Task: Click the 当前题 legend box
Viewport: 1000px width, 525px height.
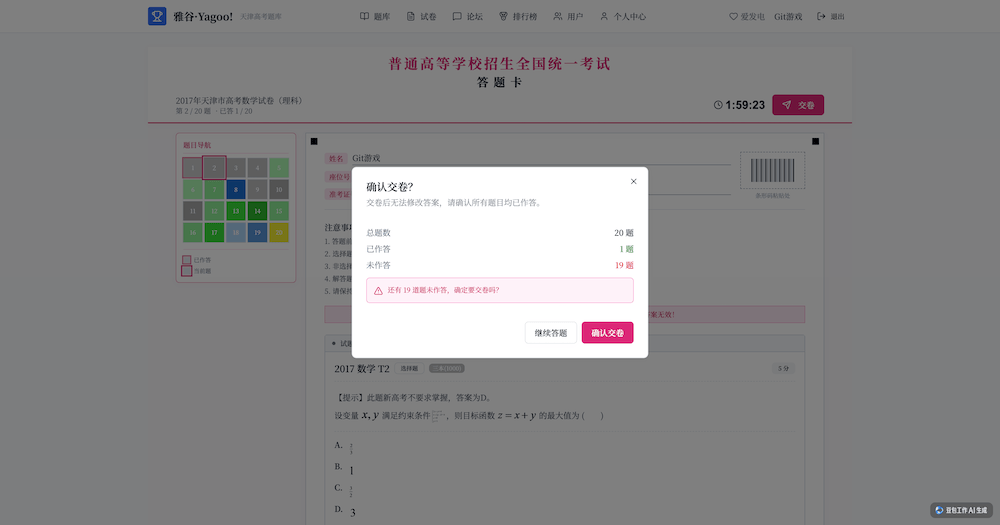Action: point(187,271)
